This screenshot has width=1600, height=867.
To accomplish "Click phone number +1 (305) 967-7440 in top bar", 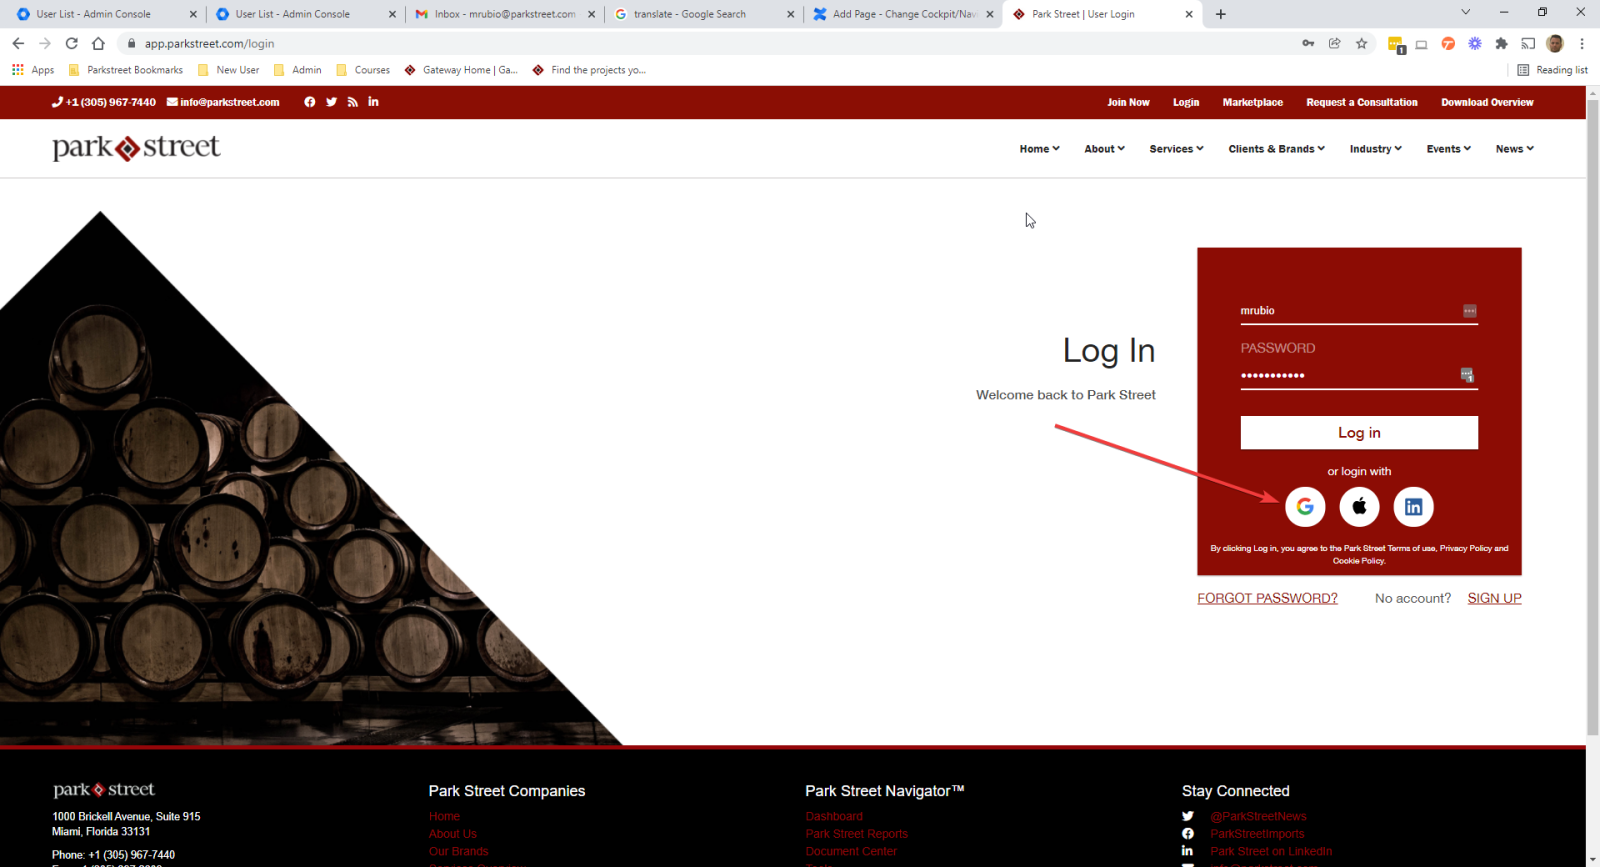I will tap(104, 102).
